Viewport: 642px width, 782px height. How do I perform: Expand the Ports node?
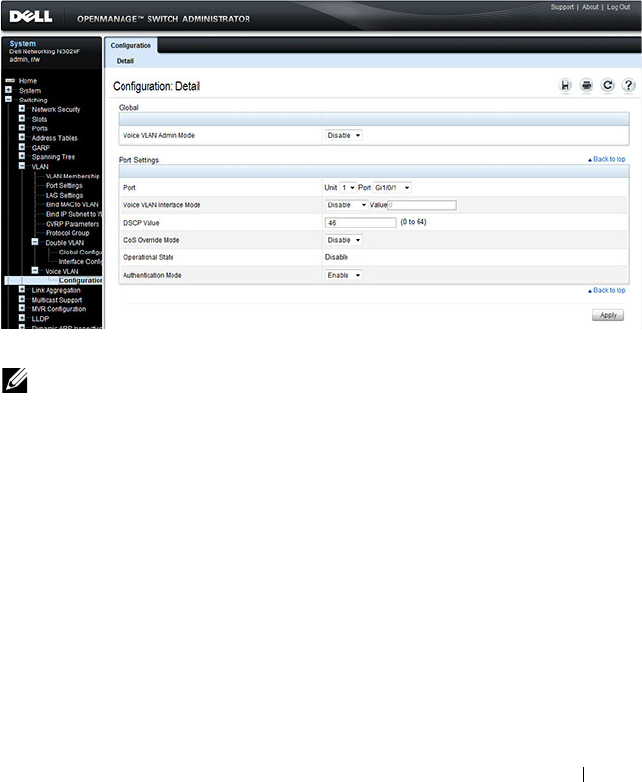pos(22,128)
